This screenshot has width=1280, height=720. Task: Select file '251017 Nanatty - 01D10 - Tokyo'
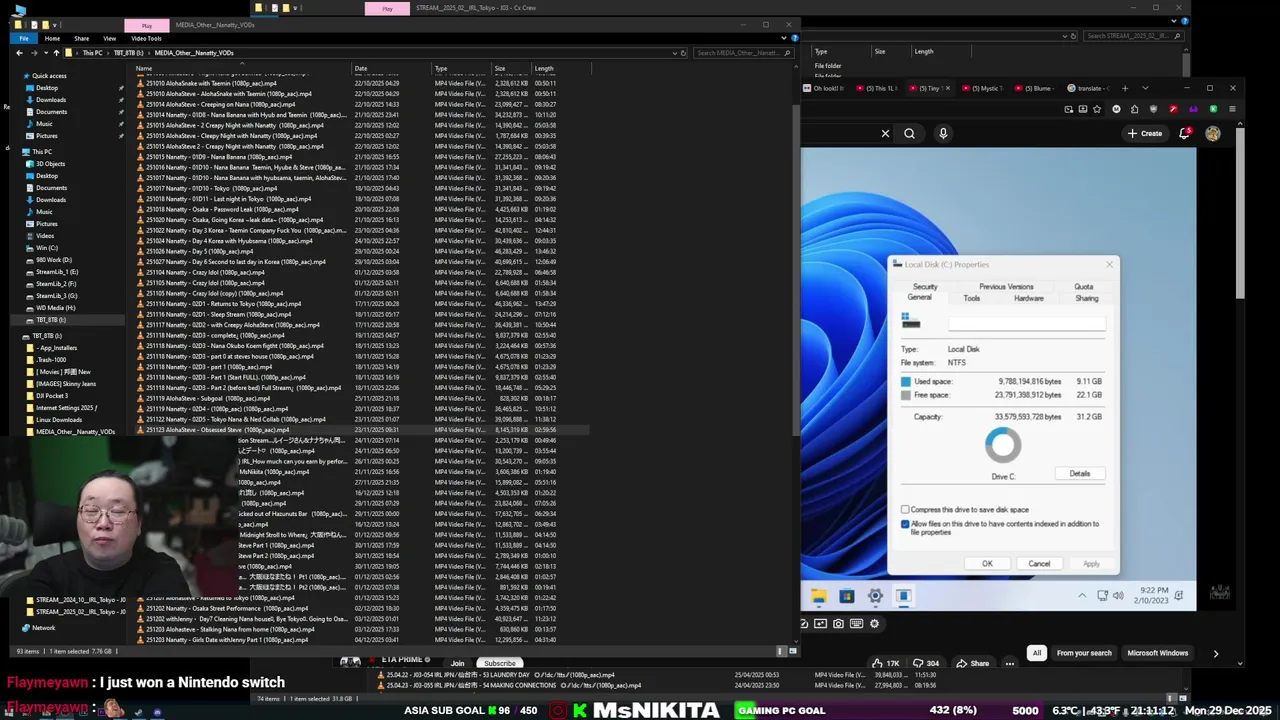point(208,188)
